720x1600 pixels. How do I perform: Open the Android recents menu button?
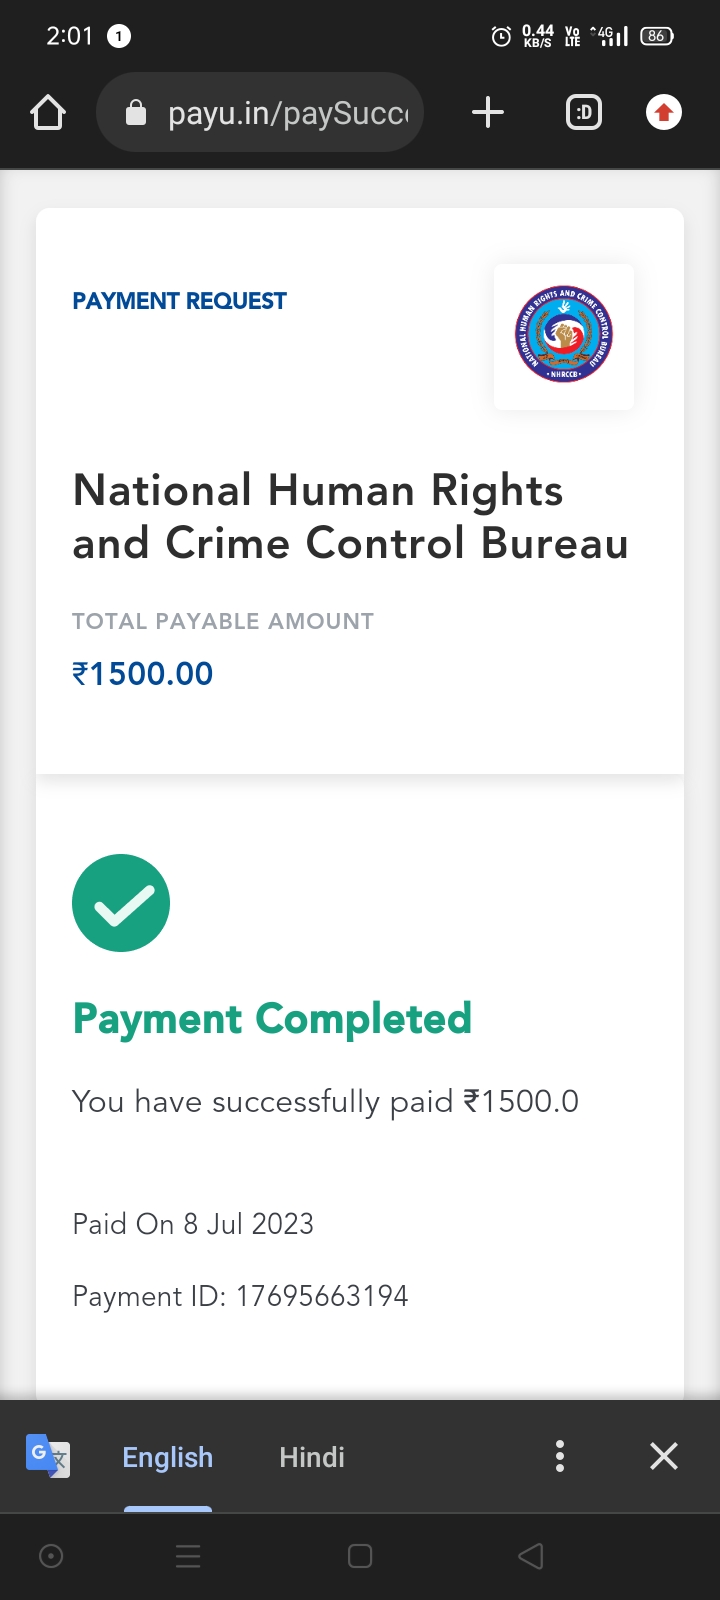click(188, 1556)
